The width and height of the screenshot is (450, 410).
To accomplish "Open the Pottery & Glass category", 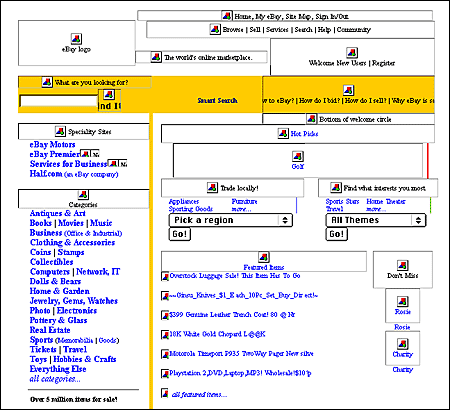I will pos(58,320).
